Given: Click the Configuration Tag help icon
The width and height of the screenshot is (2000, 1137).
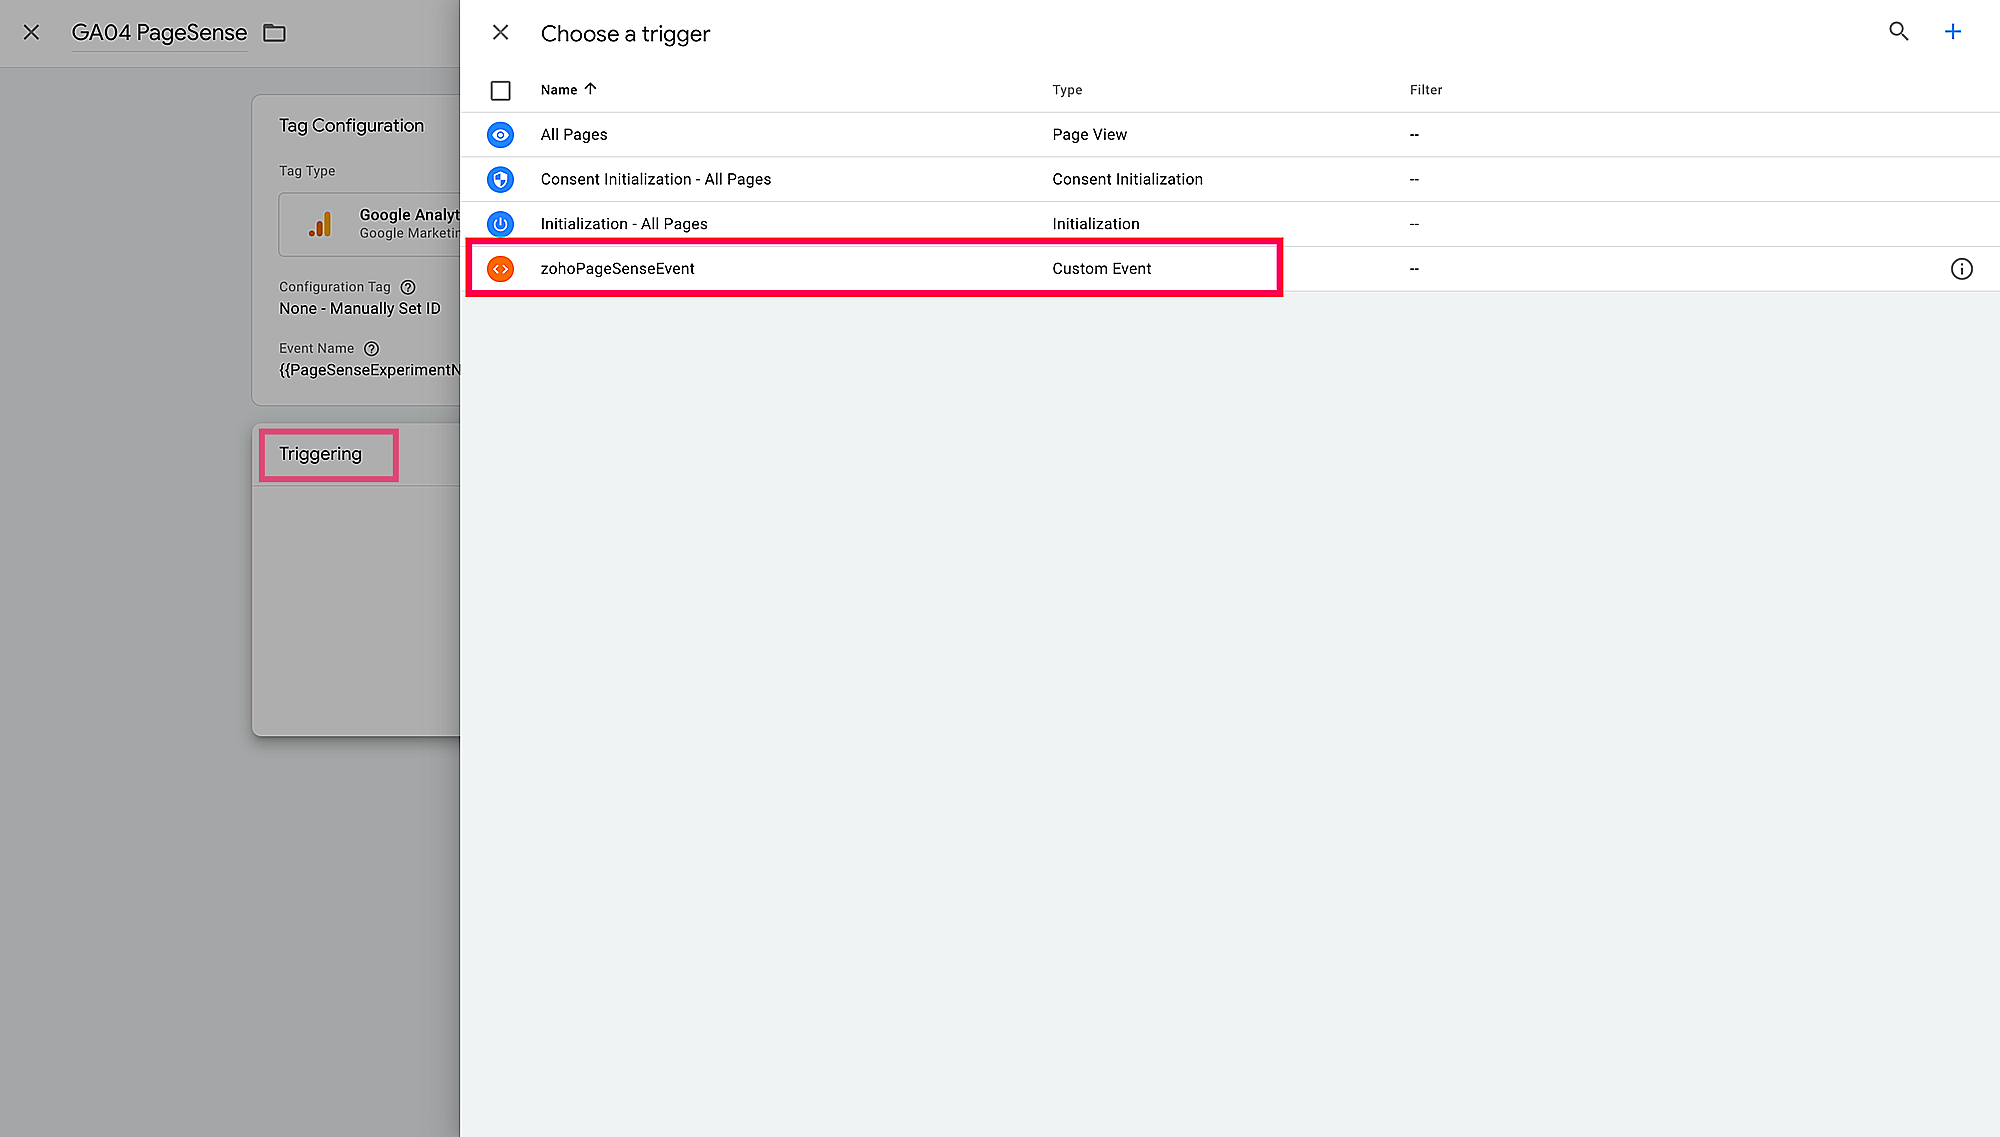Looking at the screenshot, I should [x=408, y=287].
